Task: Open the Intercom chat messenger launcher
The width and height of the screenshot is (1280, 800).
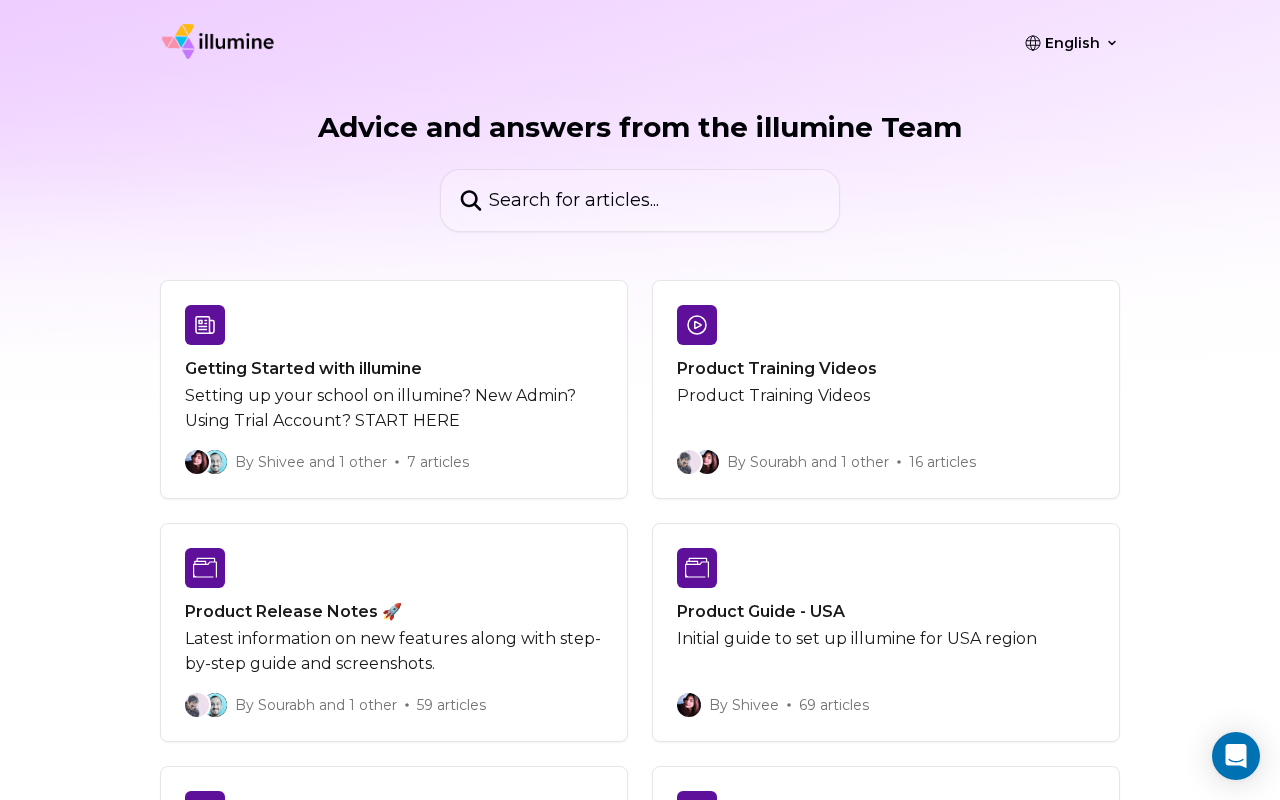Action: click(1236, 756)
